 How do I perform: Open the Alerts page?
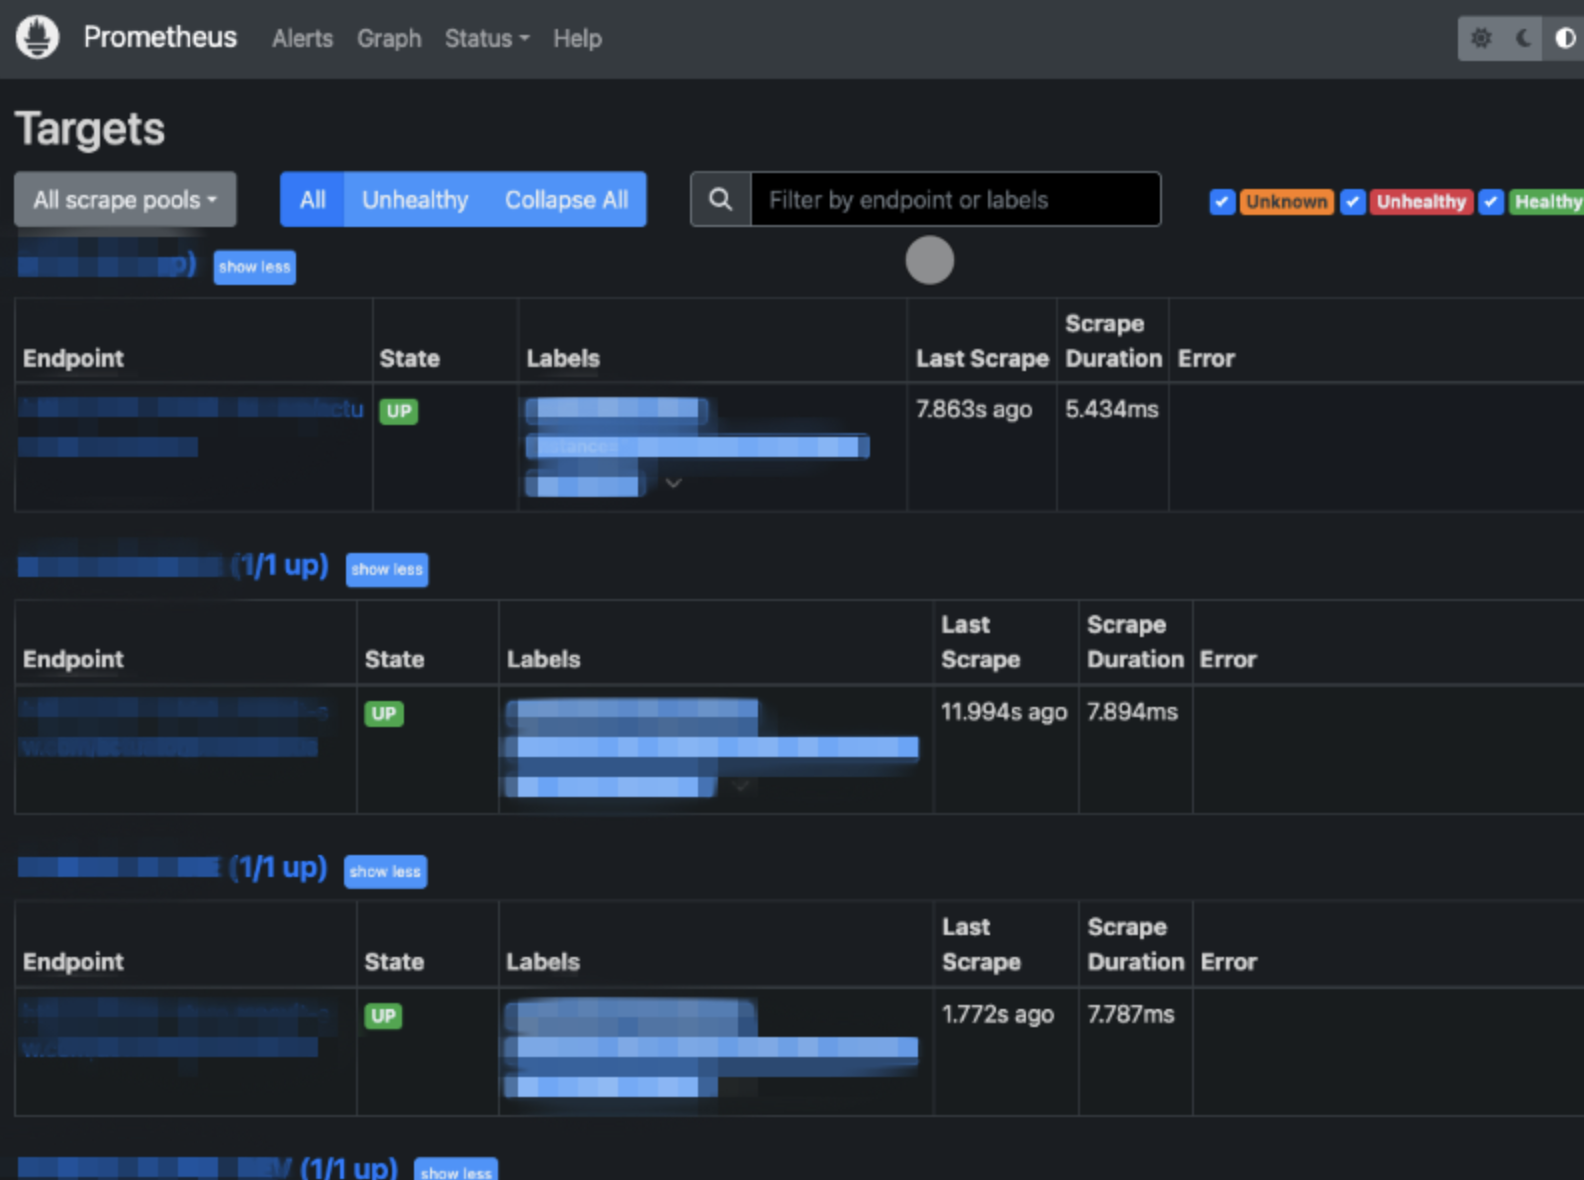coord(302,38)
